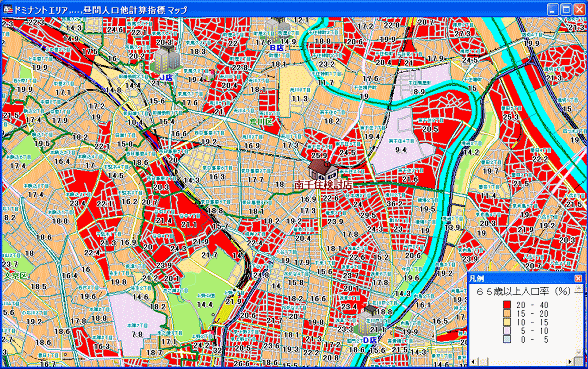This screenshot has height=369, width=588.
Task: Click the 南千住検討店 text label
Action: pos(323,184)
